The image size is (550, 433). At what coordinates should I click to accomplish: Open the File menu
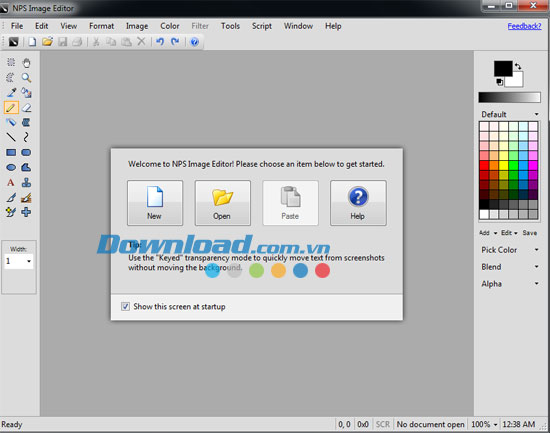(16, 26)
